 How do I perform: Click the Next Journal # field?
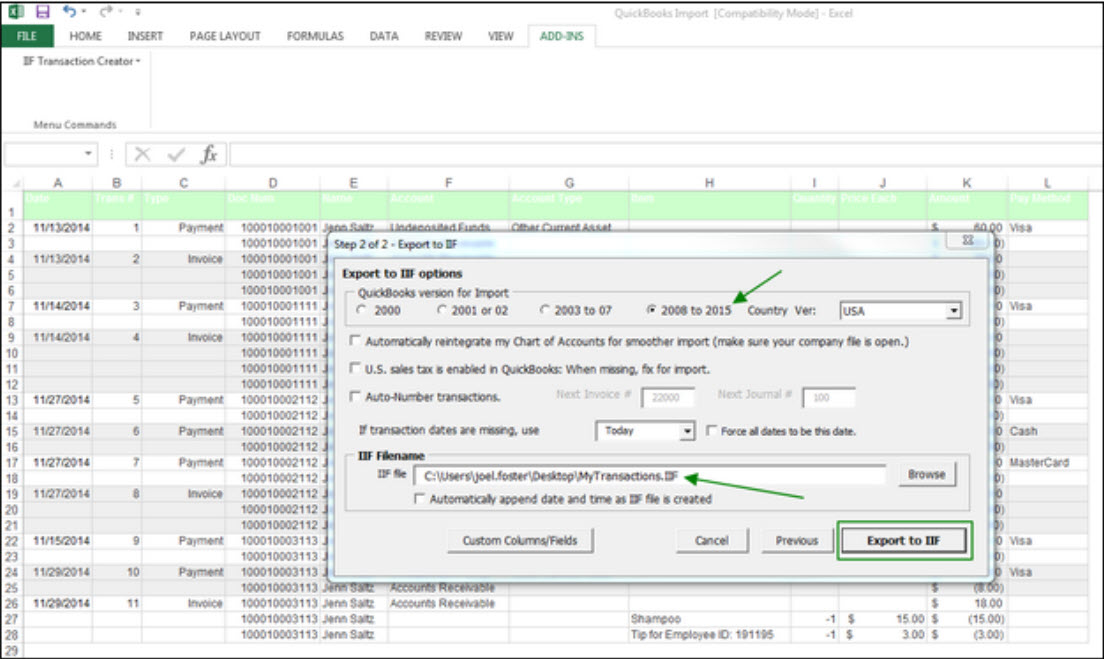829,397
